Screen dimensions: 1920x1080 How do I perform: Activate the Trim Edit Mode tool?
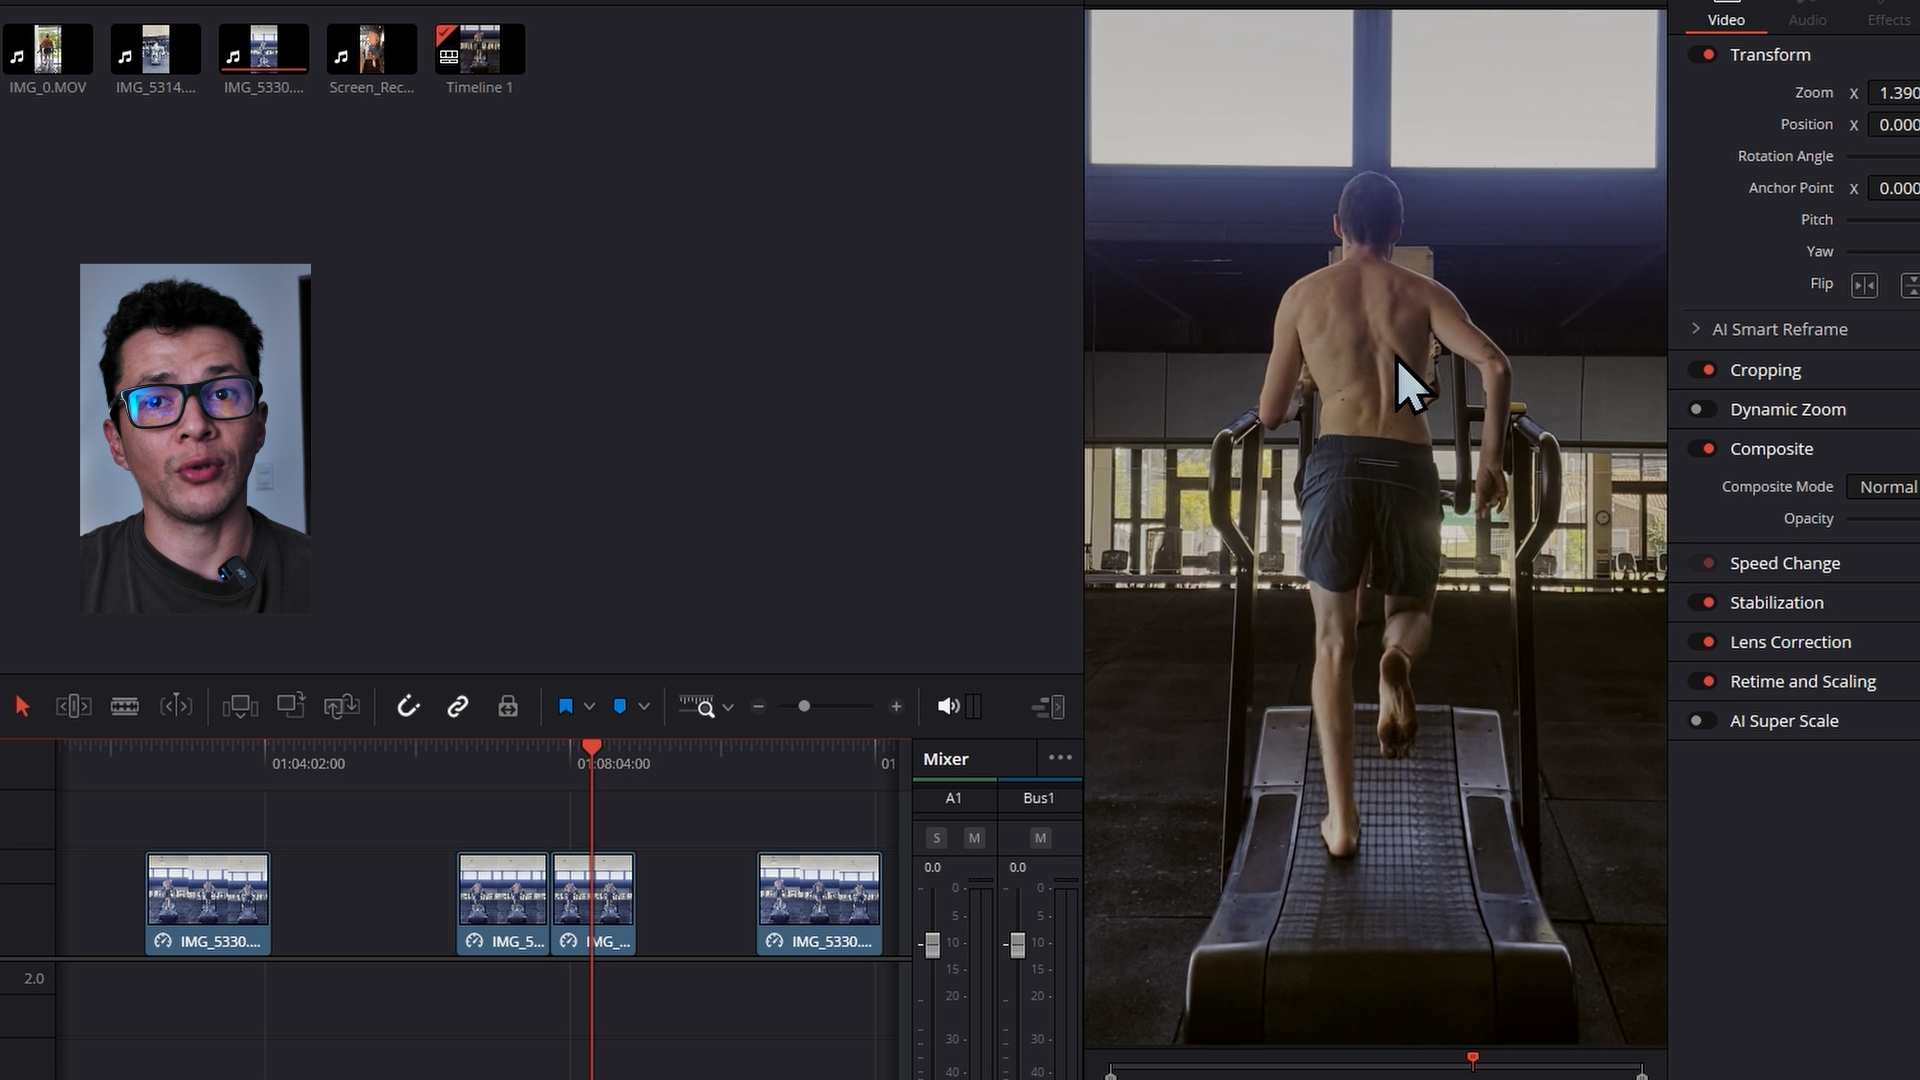(73, 707)
